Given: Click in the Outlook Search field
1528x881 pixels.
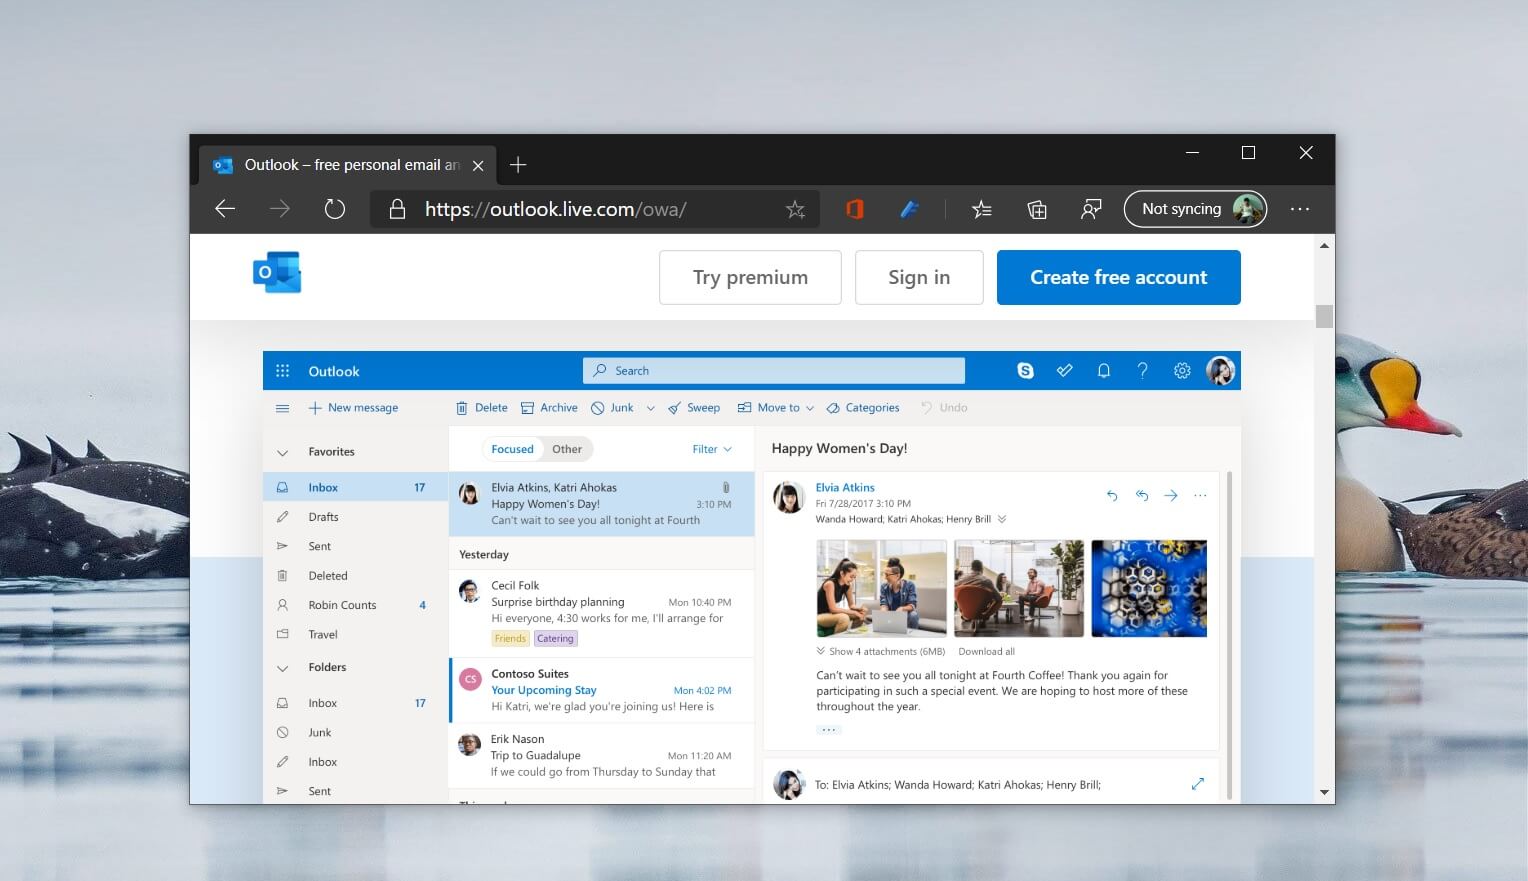Looking at the screenshot, I should (773, 370).
